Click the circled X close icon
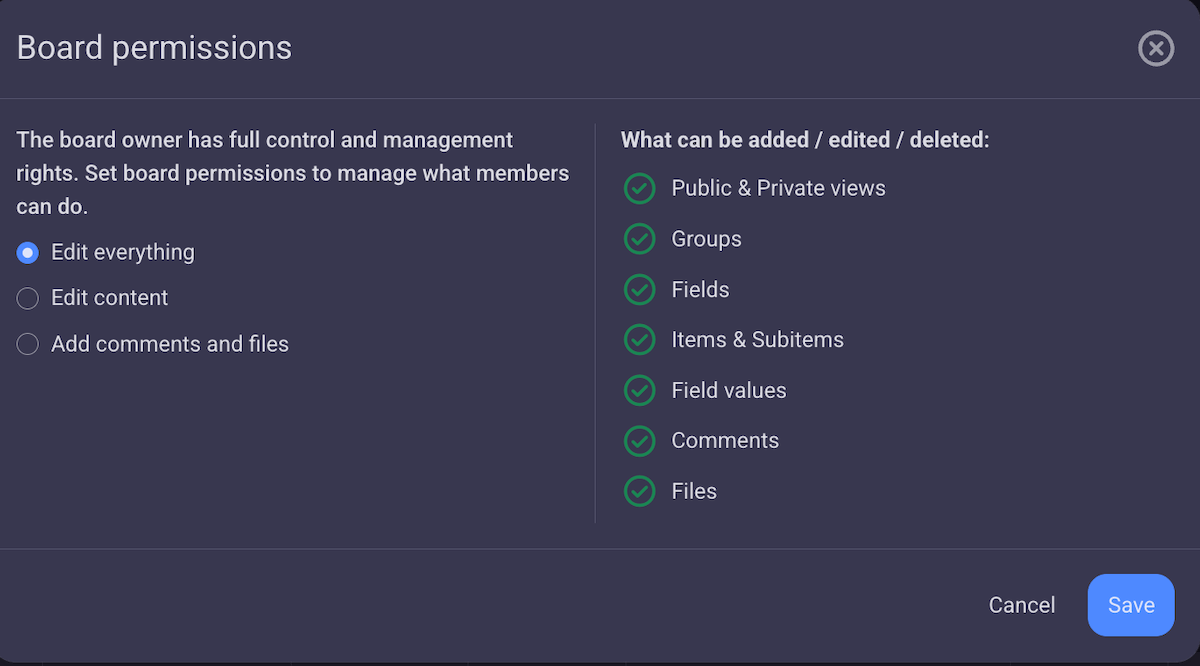The height and width of the screenshot is (666, 1200). pos(1155,48)
